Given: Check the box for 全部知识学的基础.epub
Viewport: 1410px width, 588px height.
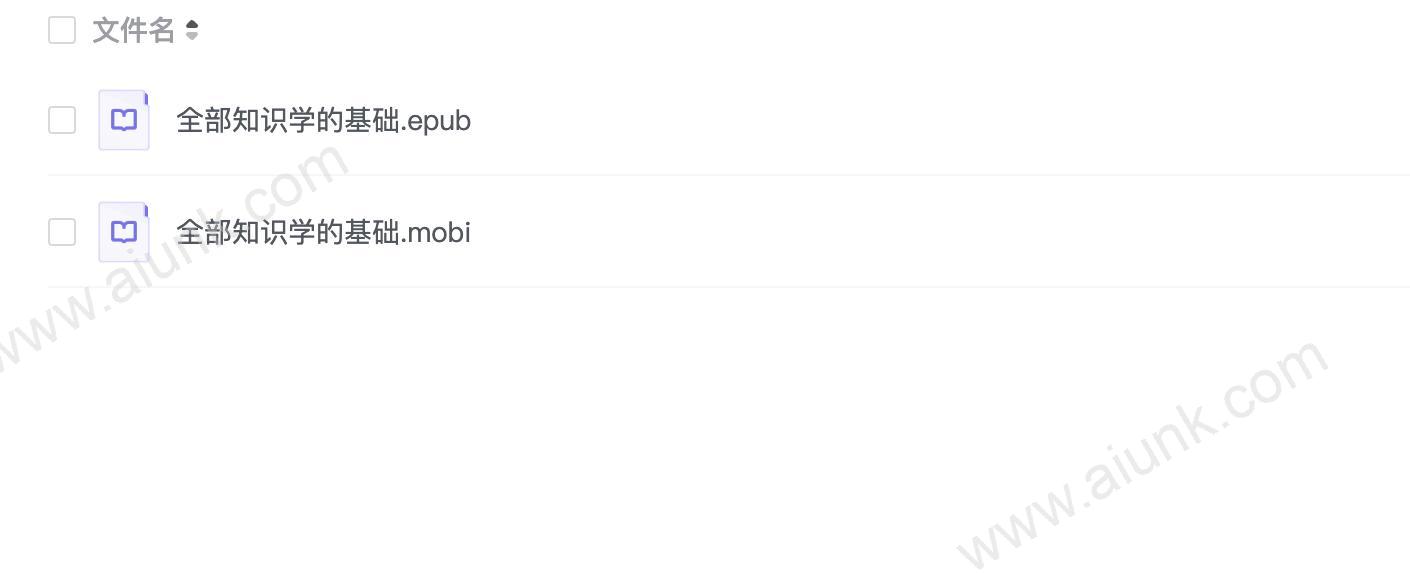Looking at the screenshot, I should [62, 120].
